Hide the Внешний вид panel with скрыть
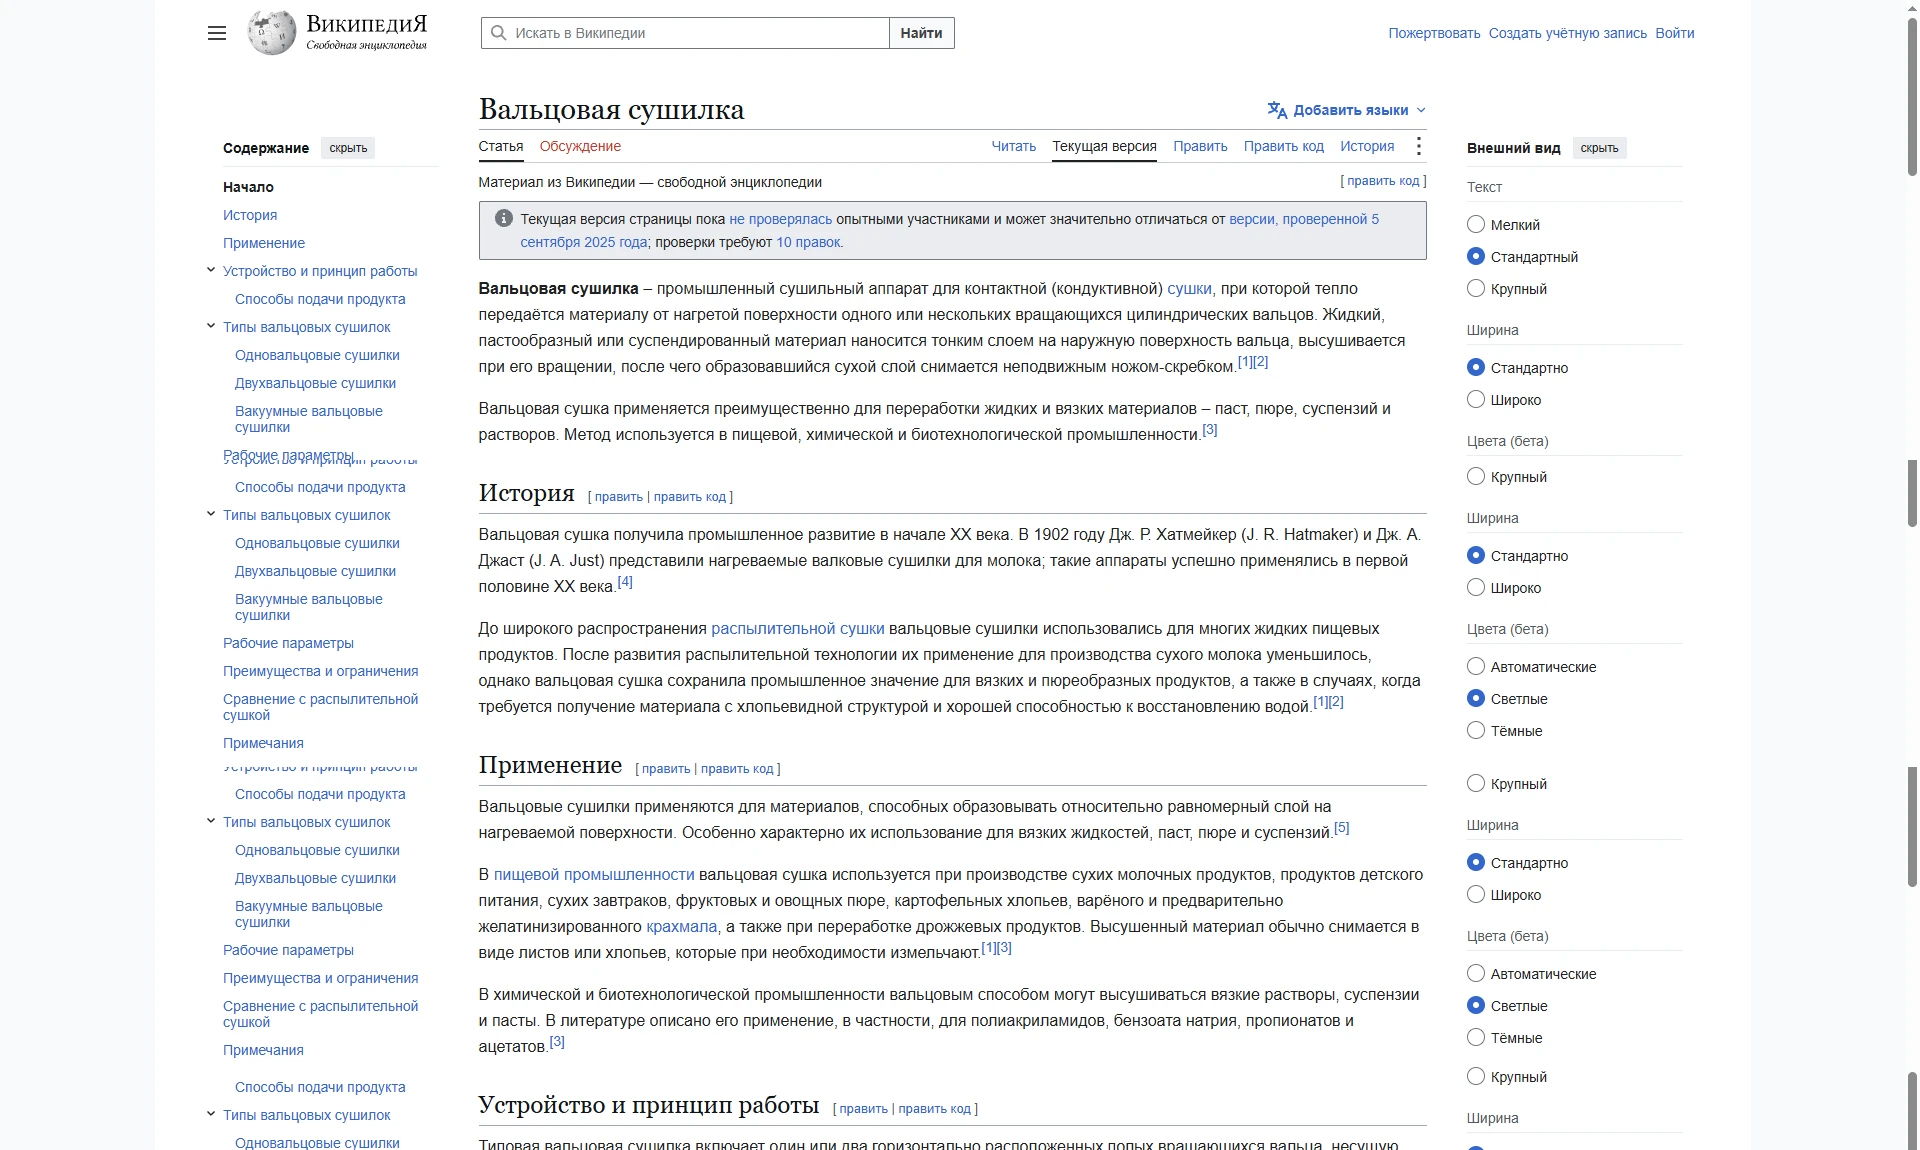Image resolution: width=1920 pixels, height=1150 pixels. [1599, 148]
